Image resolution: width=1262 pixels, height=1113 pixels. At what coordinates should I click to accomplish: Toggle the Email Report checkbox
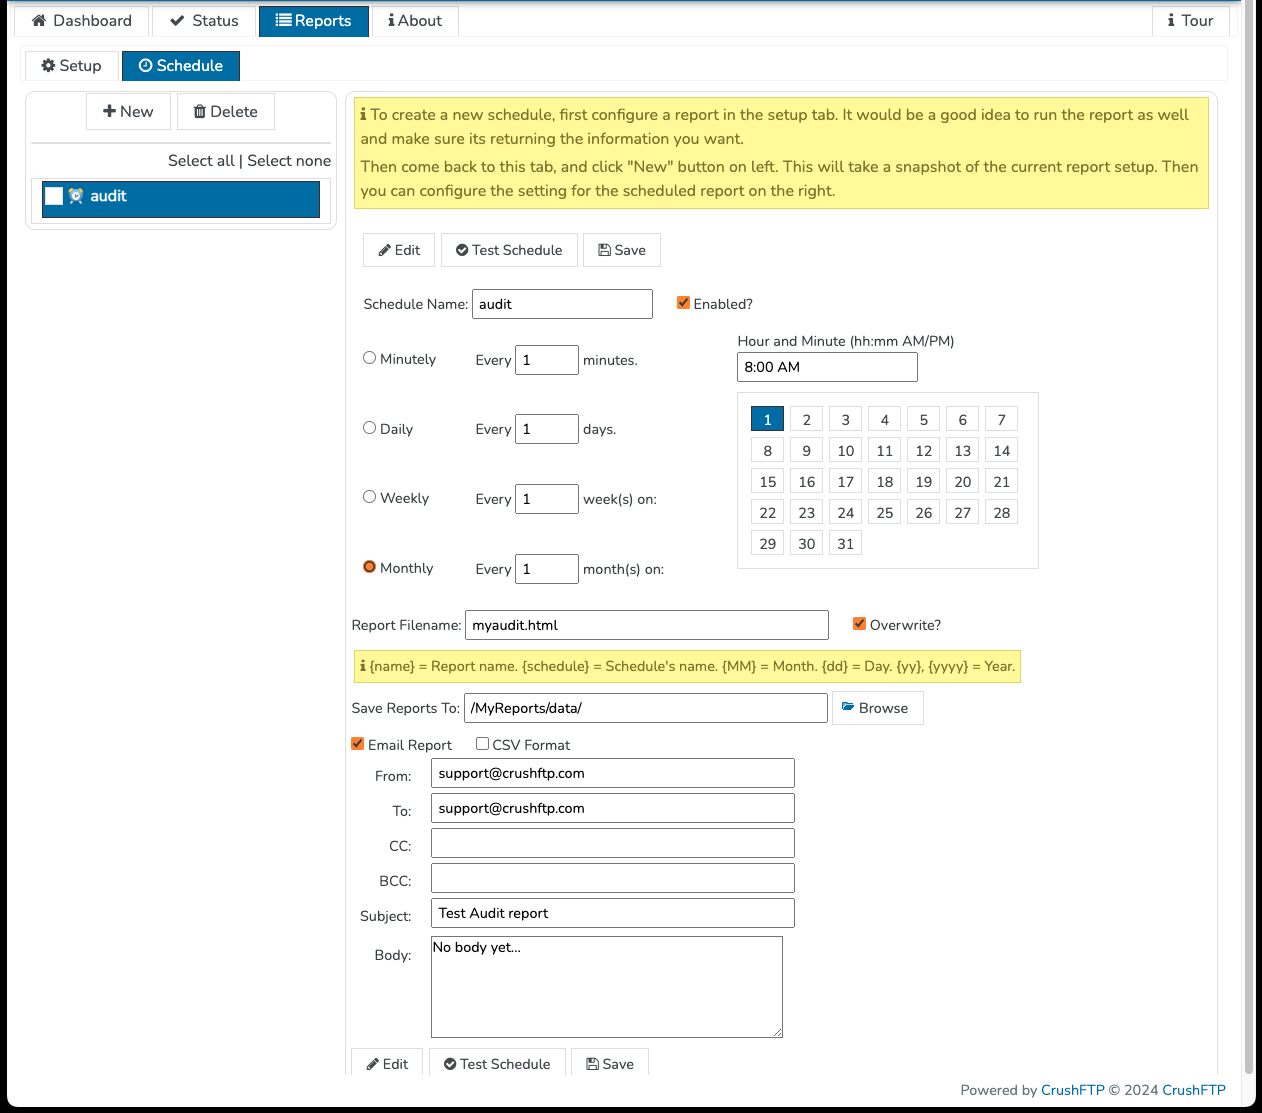point(358,744)
